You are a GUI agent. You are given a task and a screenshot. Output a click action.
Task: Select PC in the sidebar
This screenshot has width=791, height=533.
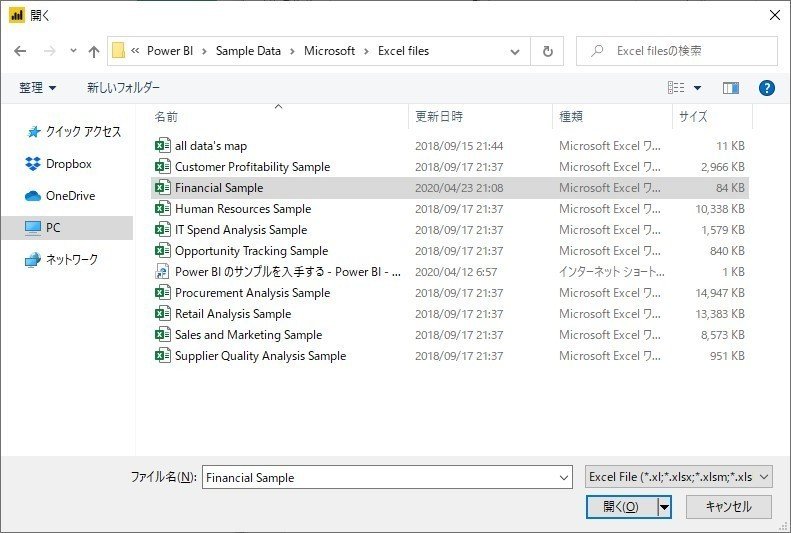click(x=68, y=228)
